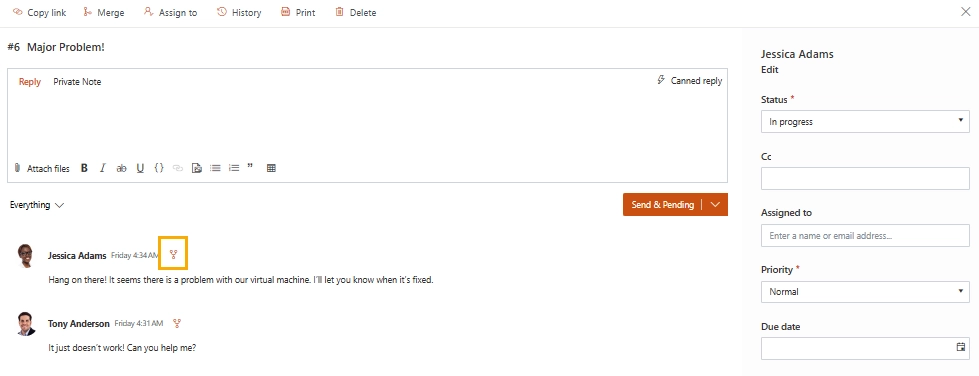This screenshot has height=376, width=979.
Task: Click the Edit link under Jessica Adams
Action: point(769,70)
